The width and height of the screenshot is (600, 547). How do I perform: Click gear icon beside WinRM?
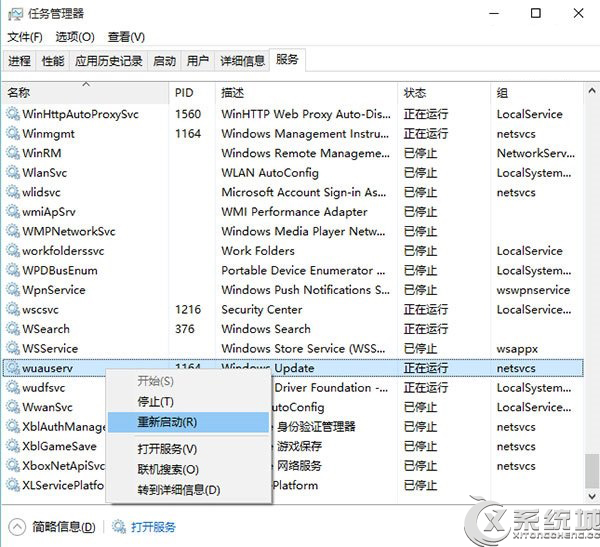13,153
